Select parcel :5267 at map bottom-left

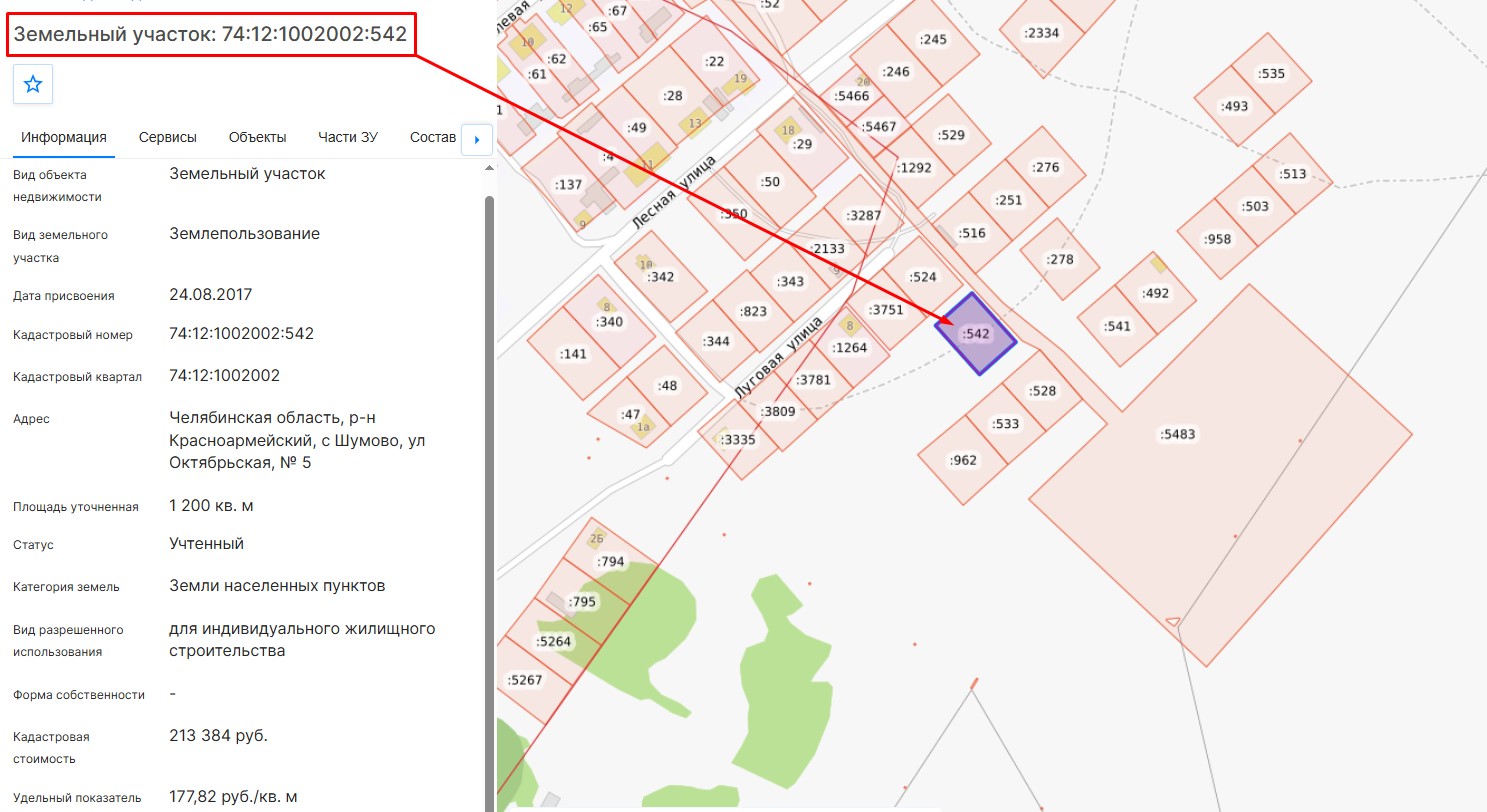[x=525, y=680]
